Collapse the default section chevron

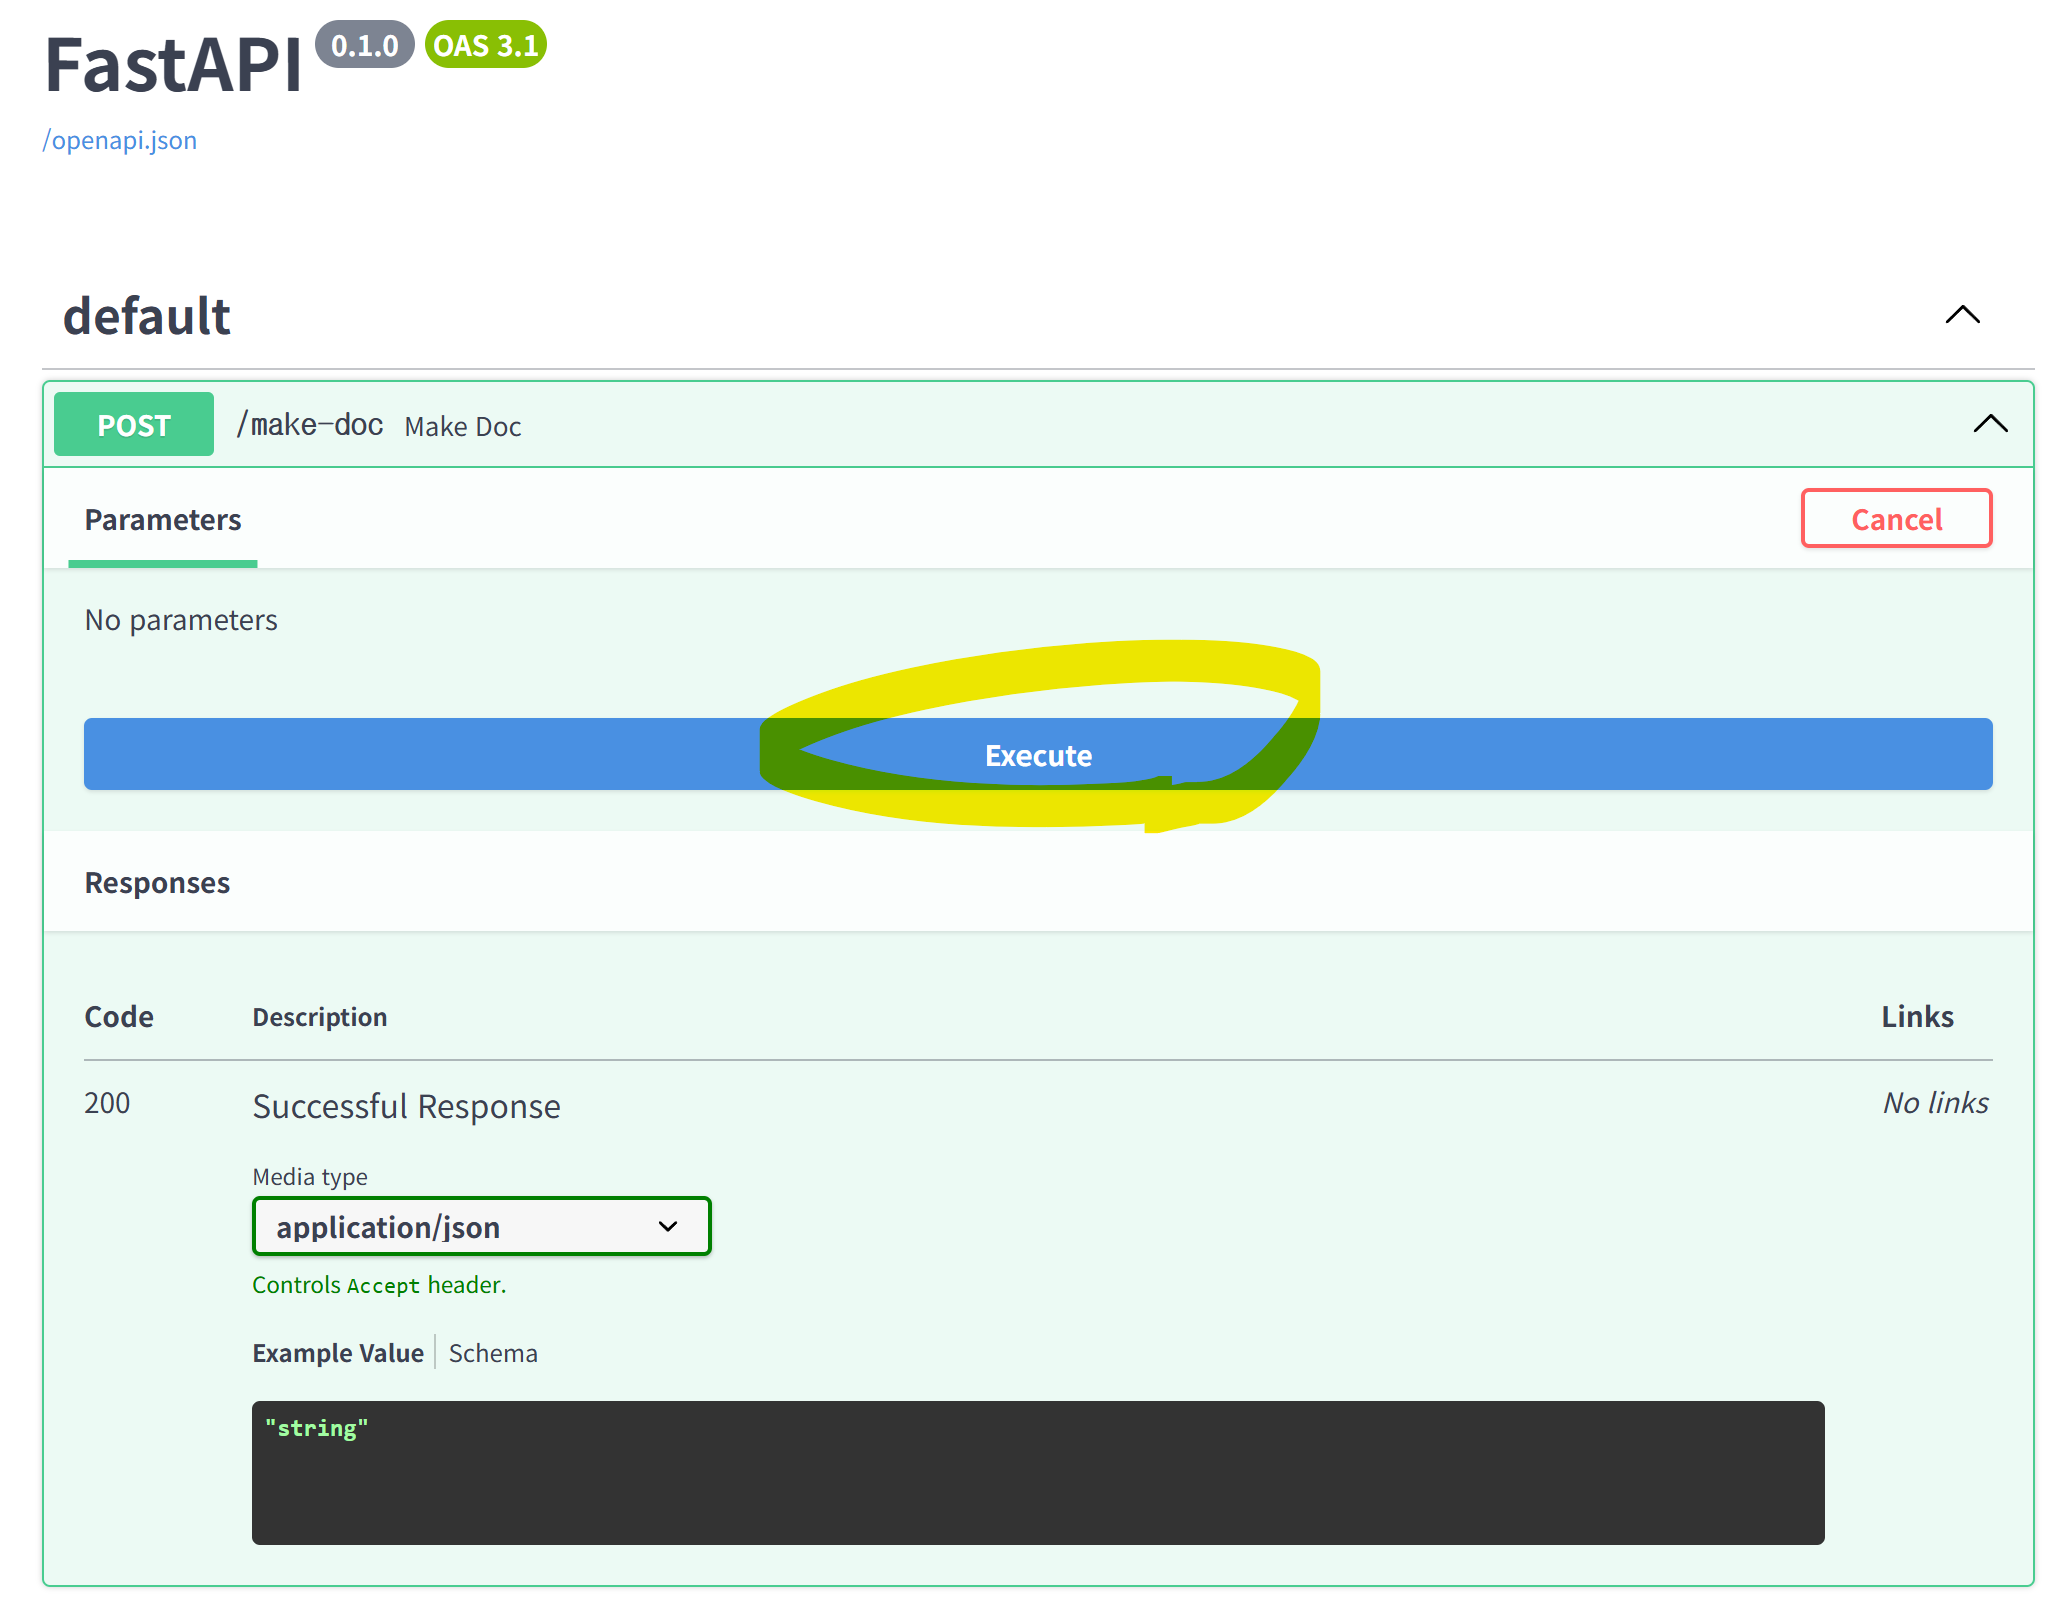[1962, 316]
